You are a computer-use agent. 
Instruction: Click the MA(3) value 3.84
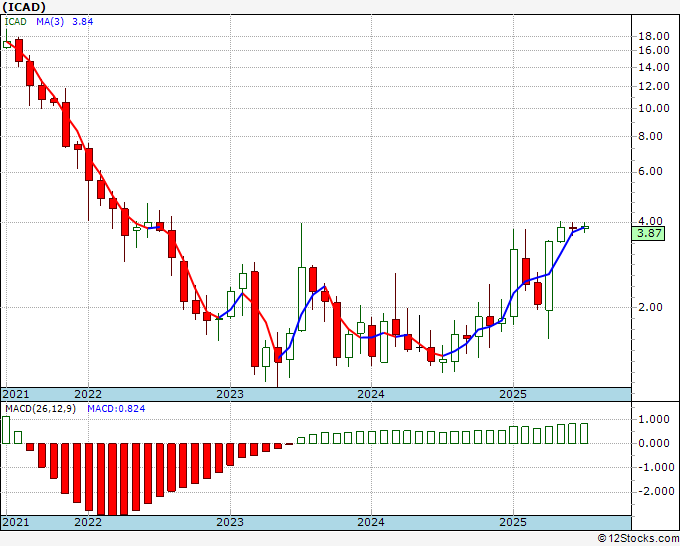(x=82, y=21)
